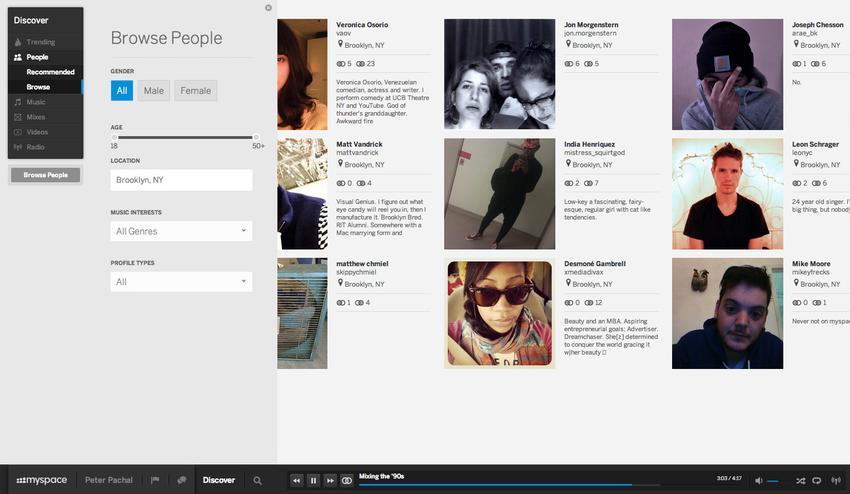850x494 pixels.
Task: Open Matt Vandrick's profile name link
Action: click(359, 144)
